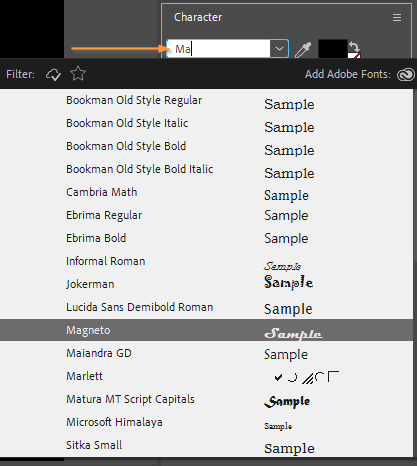The width and height of the screenshot is (417, 466).
Task: Choose the Cambria Math font
Action: 206,192
